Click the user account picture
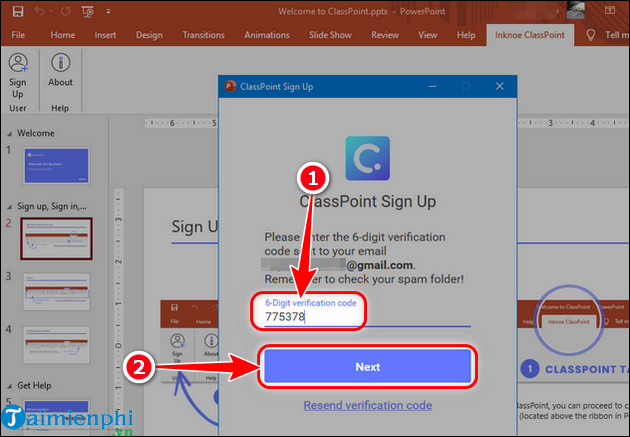Image resolution: width=630 pixels, height=437 pixels. [575, 10]
